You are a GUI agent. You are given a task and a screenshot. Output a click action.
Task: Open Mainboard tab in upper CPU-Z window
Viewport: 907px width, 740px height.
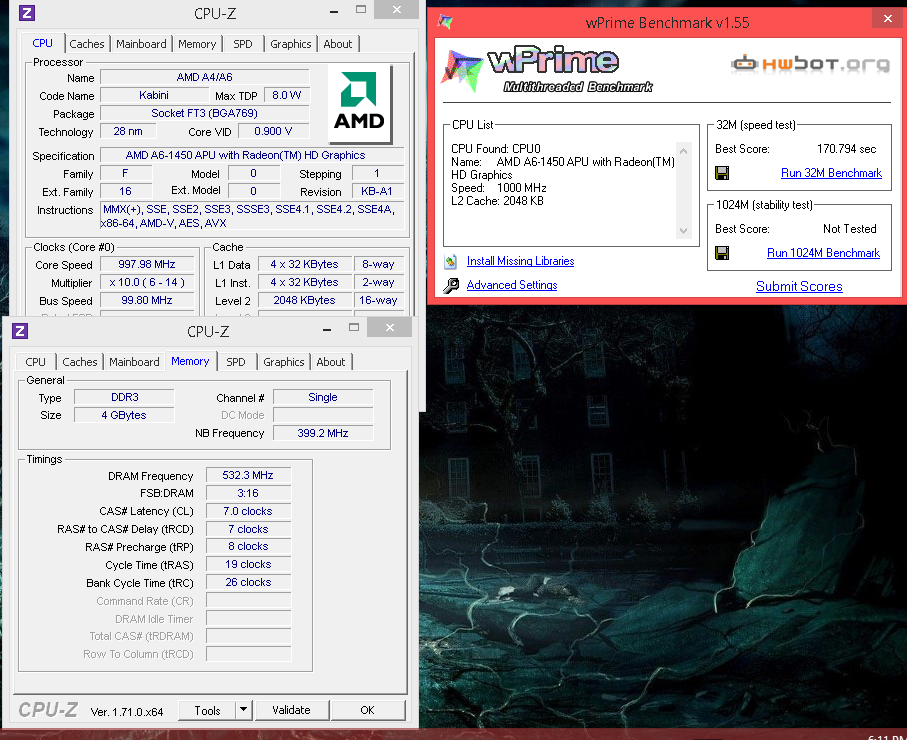coord(141,44)
